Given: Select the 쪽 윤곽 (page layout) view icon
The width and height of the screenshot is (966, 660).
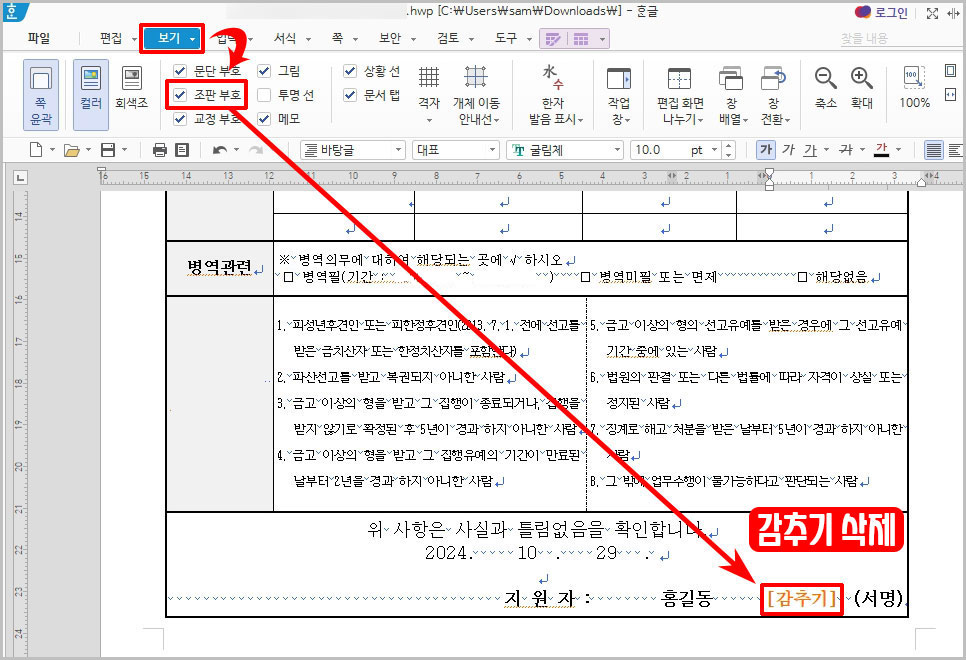Looking at the screenshot, I should 40,93.
